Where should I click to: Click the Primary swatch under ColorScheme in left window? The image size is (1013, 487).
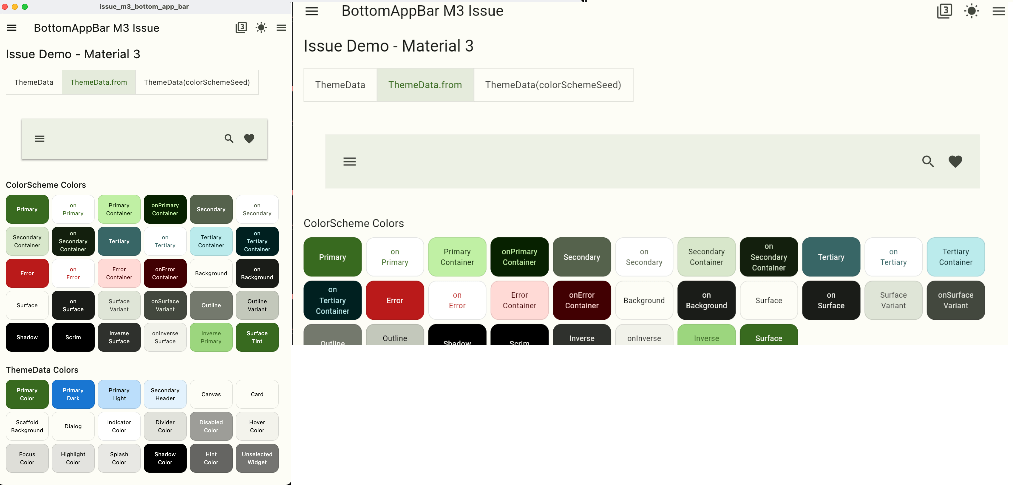27,209
